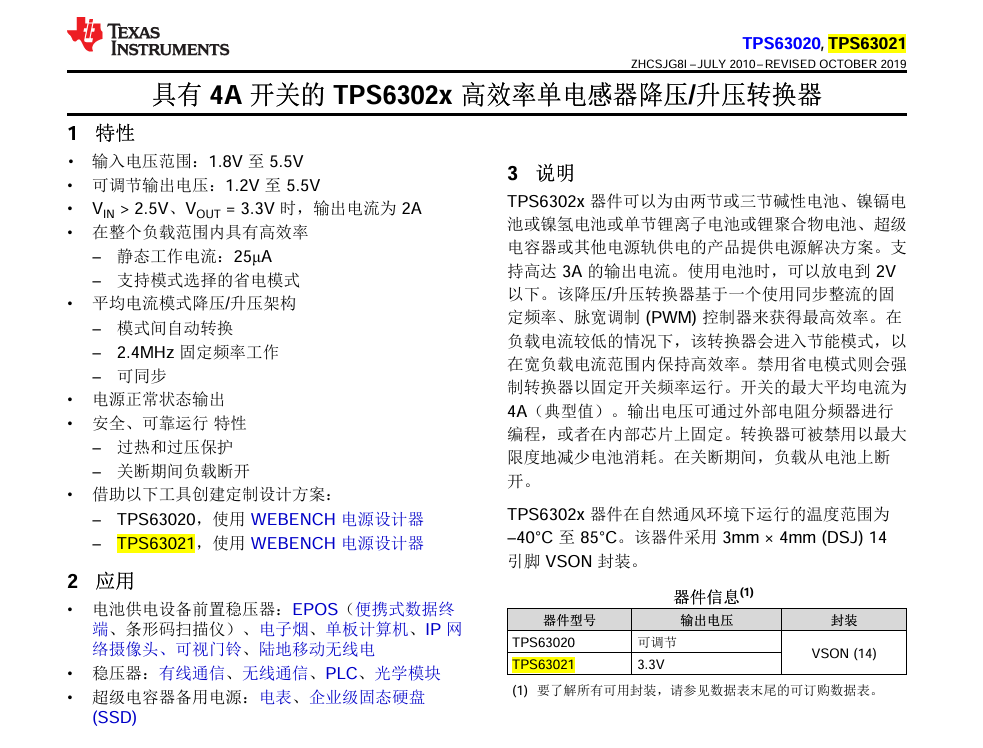
Task: Click the Texas Instruments logo
Action: 148,37
